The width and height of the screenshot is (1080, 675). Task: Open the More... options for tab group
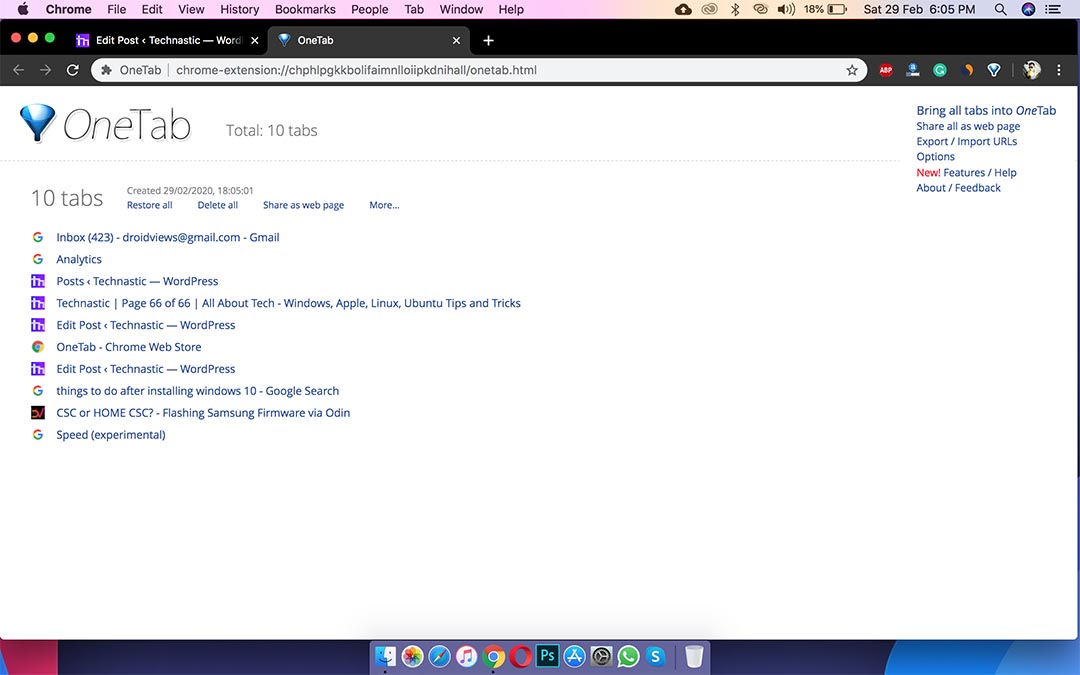[x=384, y=205]
